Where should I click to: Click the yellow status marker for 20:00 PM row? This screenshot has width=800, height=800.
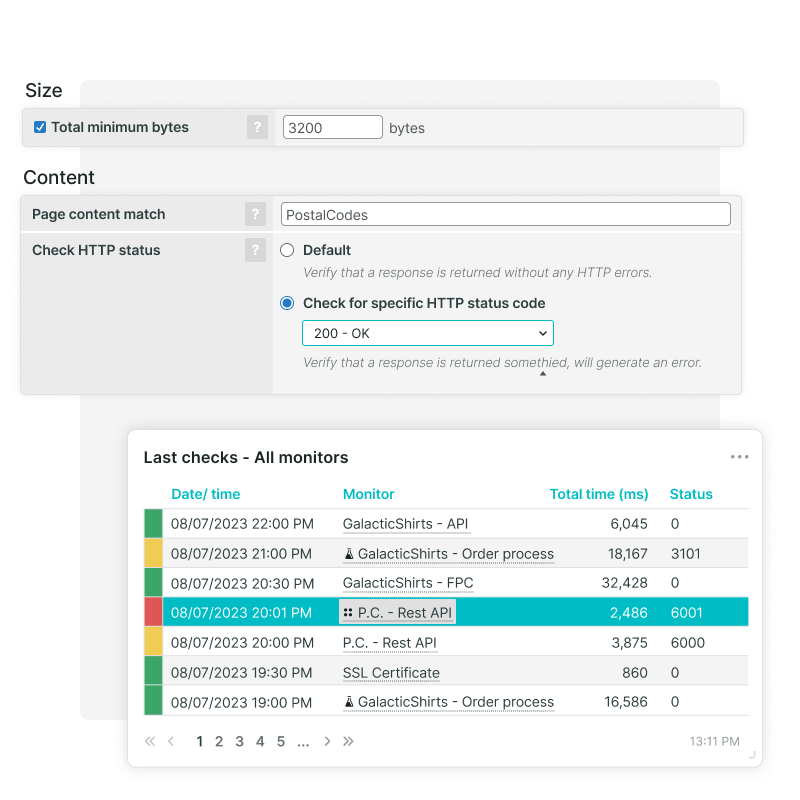(x=153, y=642)
